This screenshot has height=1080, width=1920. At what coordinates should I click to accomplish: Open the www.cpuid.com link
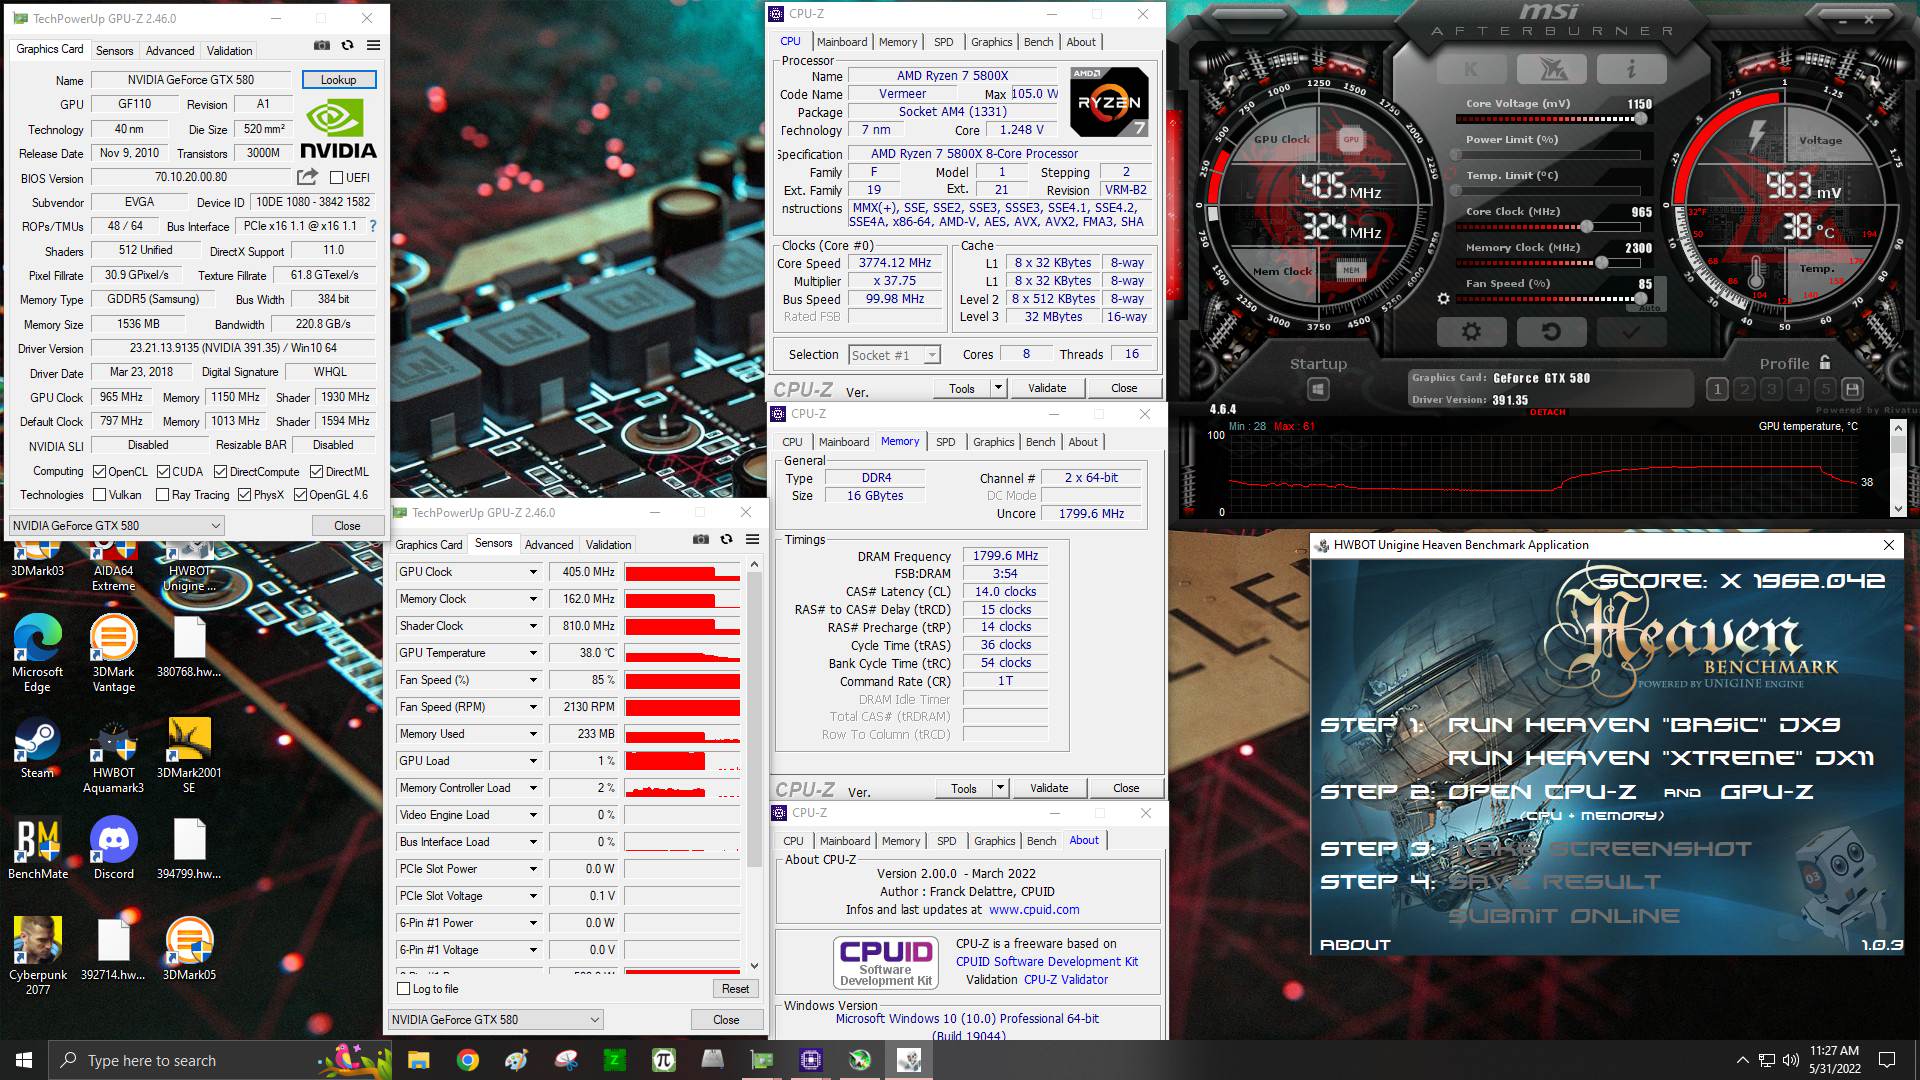point(1034,910)
